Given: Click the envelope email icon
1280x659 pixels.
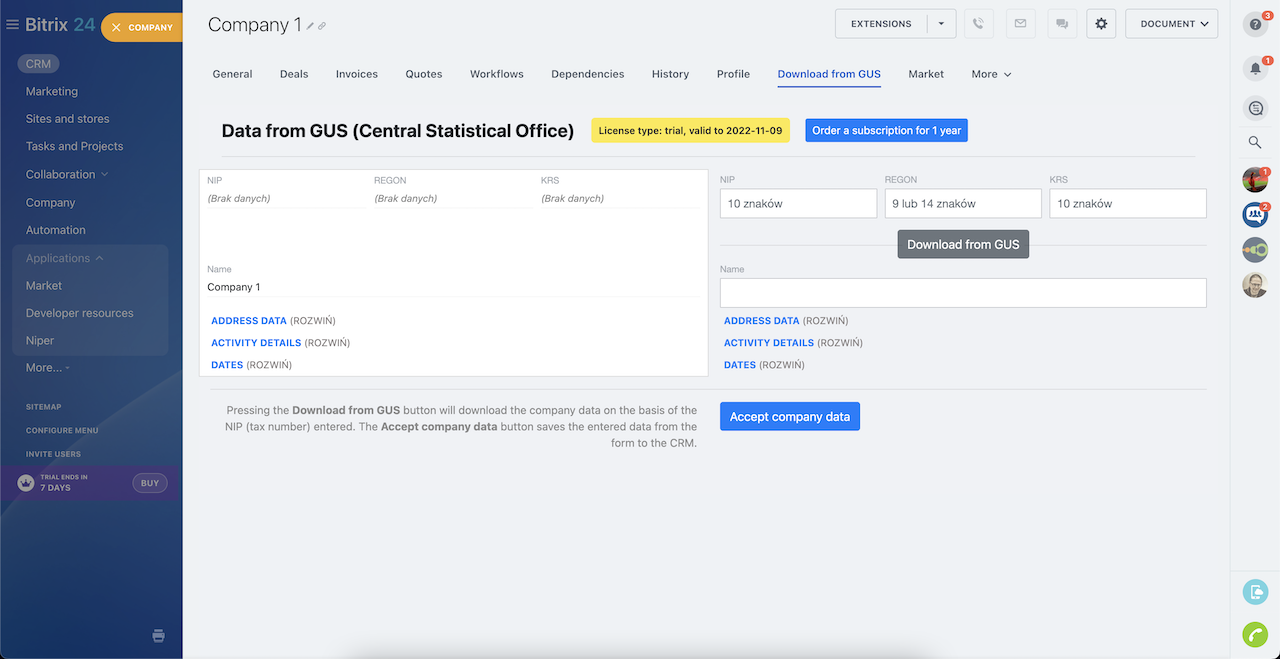Looking at the screenshot, I should click(x=1020, y=24).
